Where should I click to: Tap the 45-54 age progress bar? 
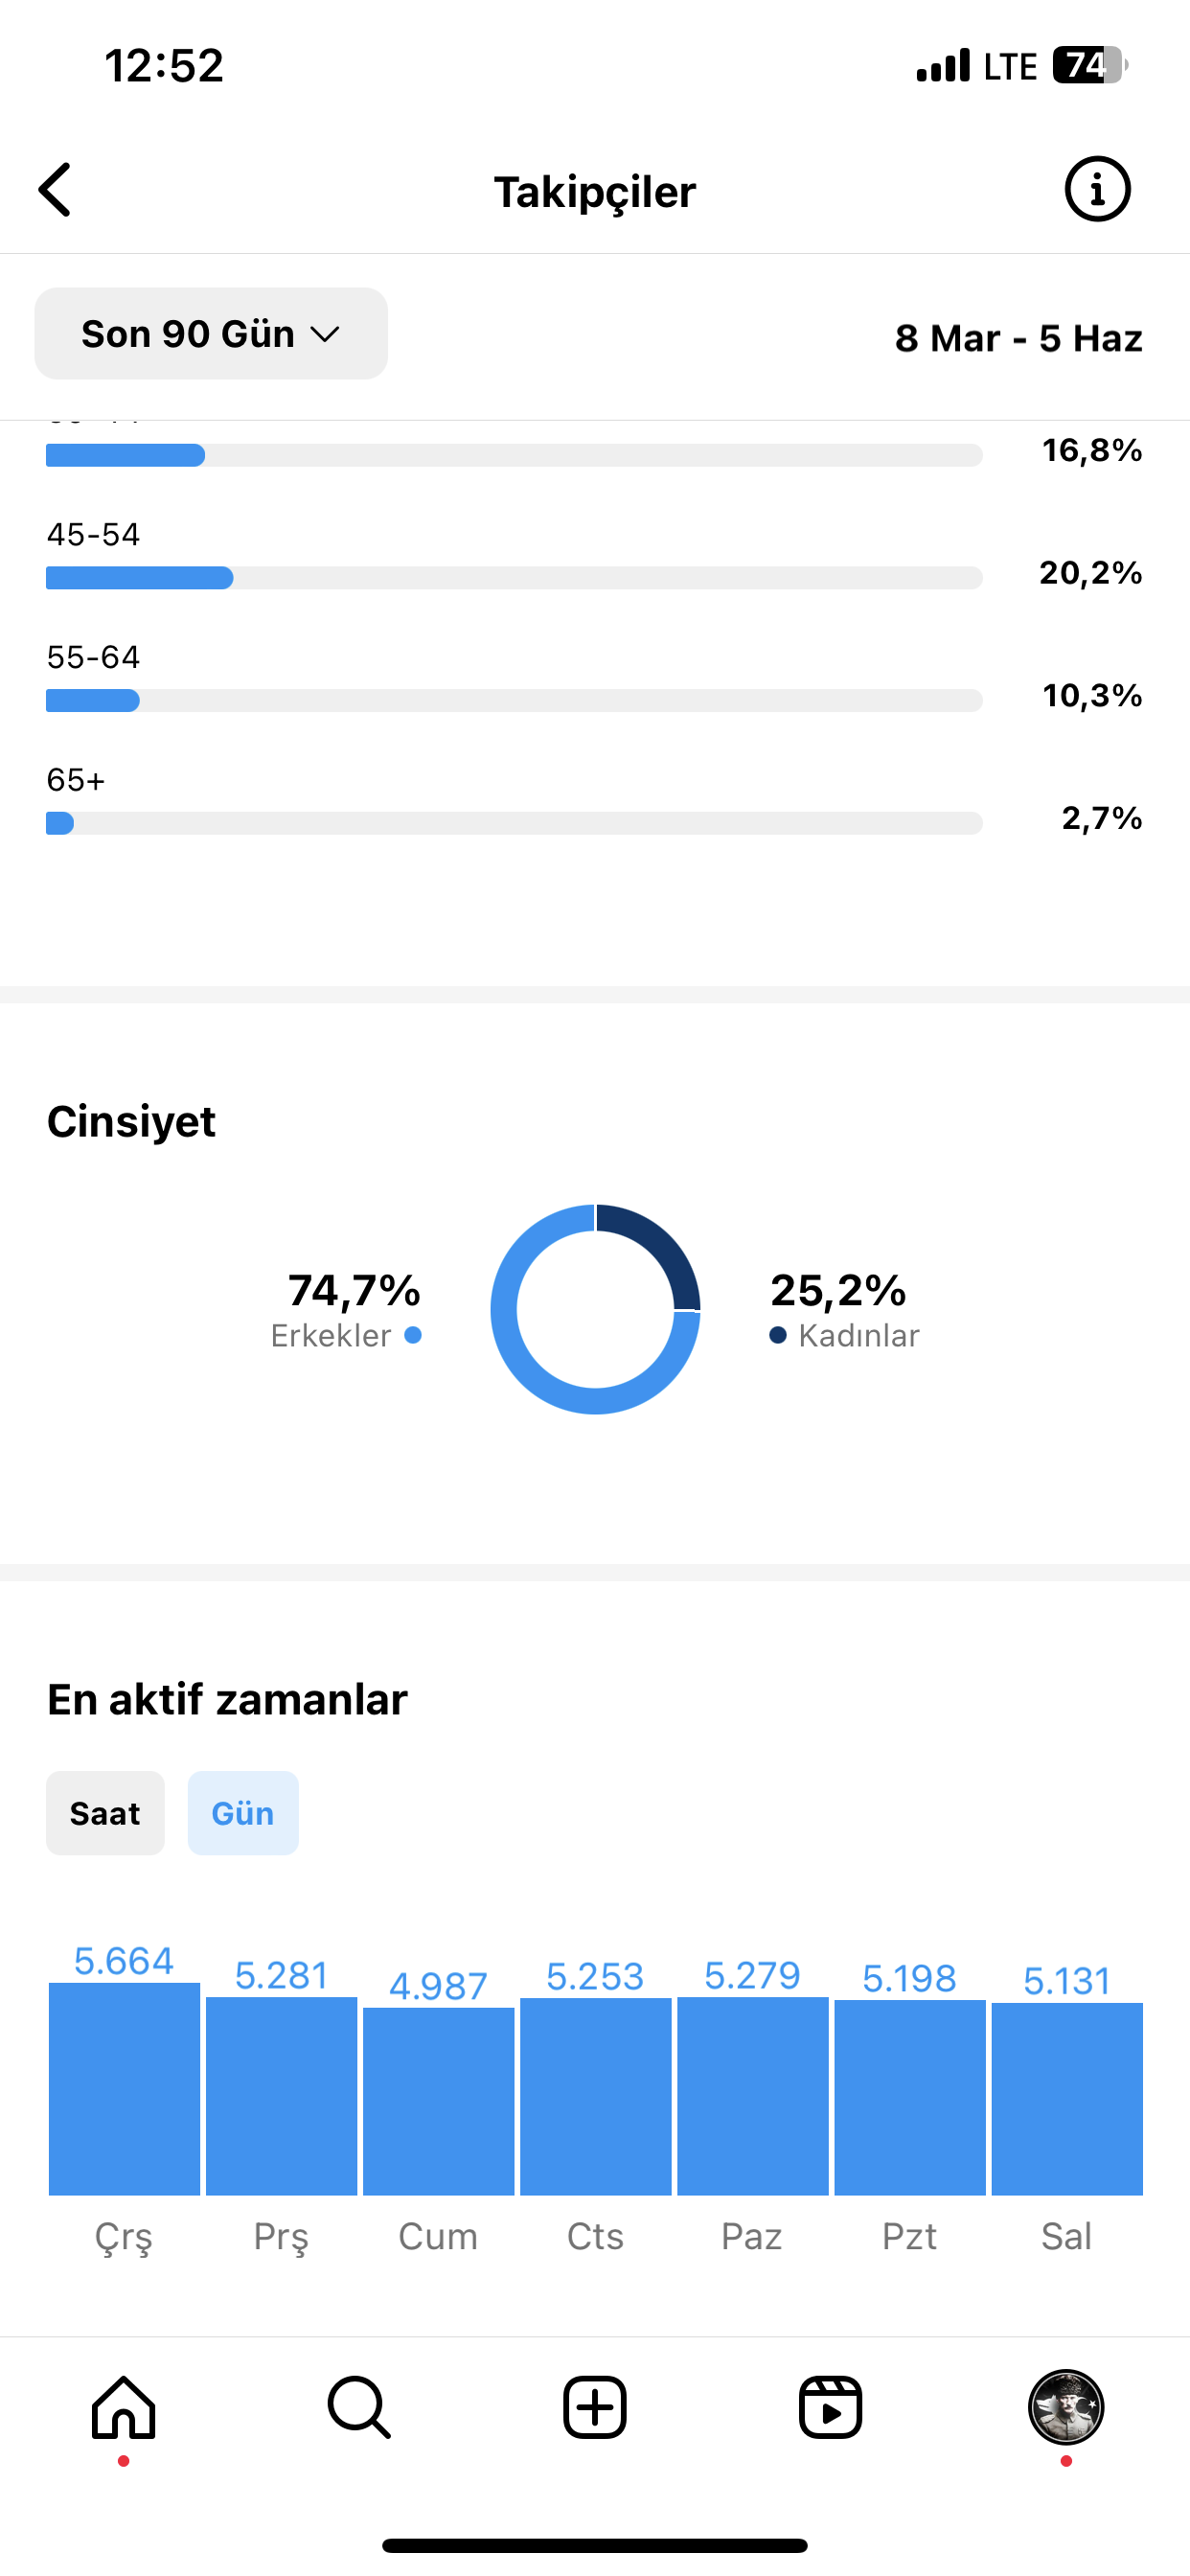[x=514, y=578]
